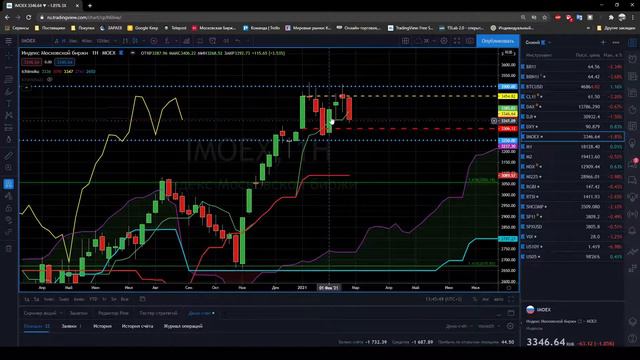Expand the timeframe interval dropdown
The height and width of the screenshot is (360, 640).
click(116, 41)
